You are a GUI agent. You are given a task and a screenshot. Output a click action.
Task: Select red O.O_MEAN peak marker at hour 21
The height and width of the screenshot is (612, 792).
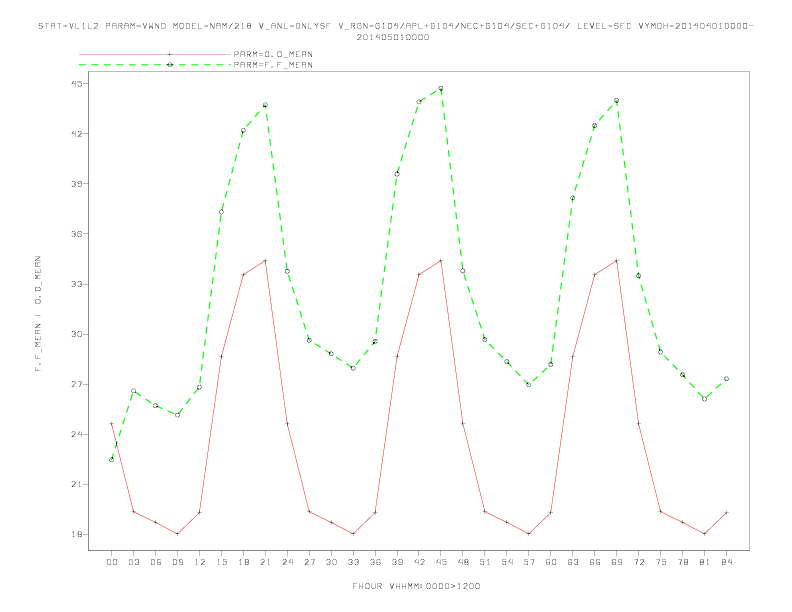(265, 261)
